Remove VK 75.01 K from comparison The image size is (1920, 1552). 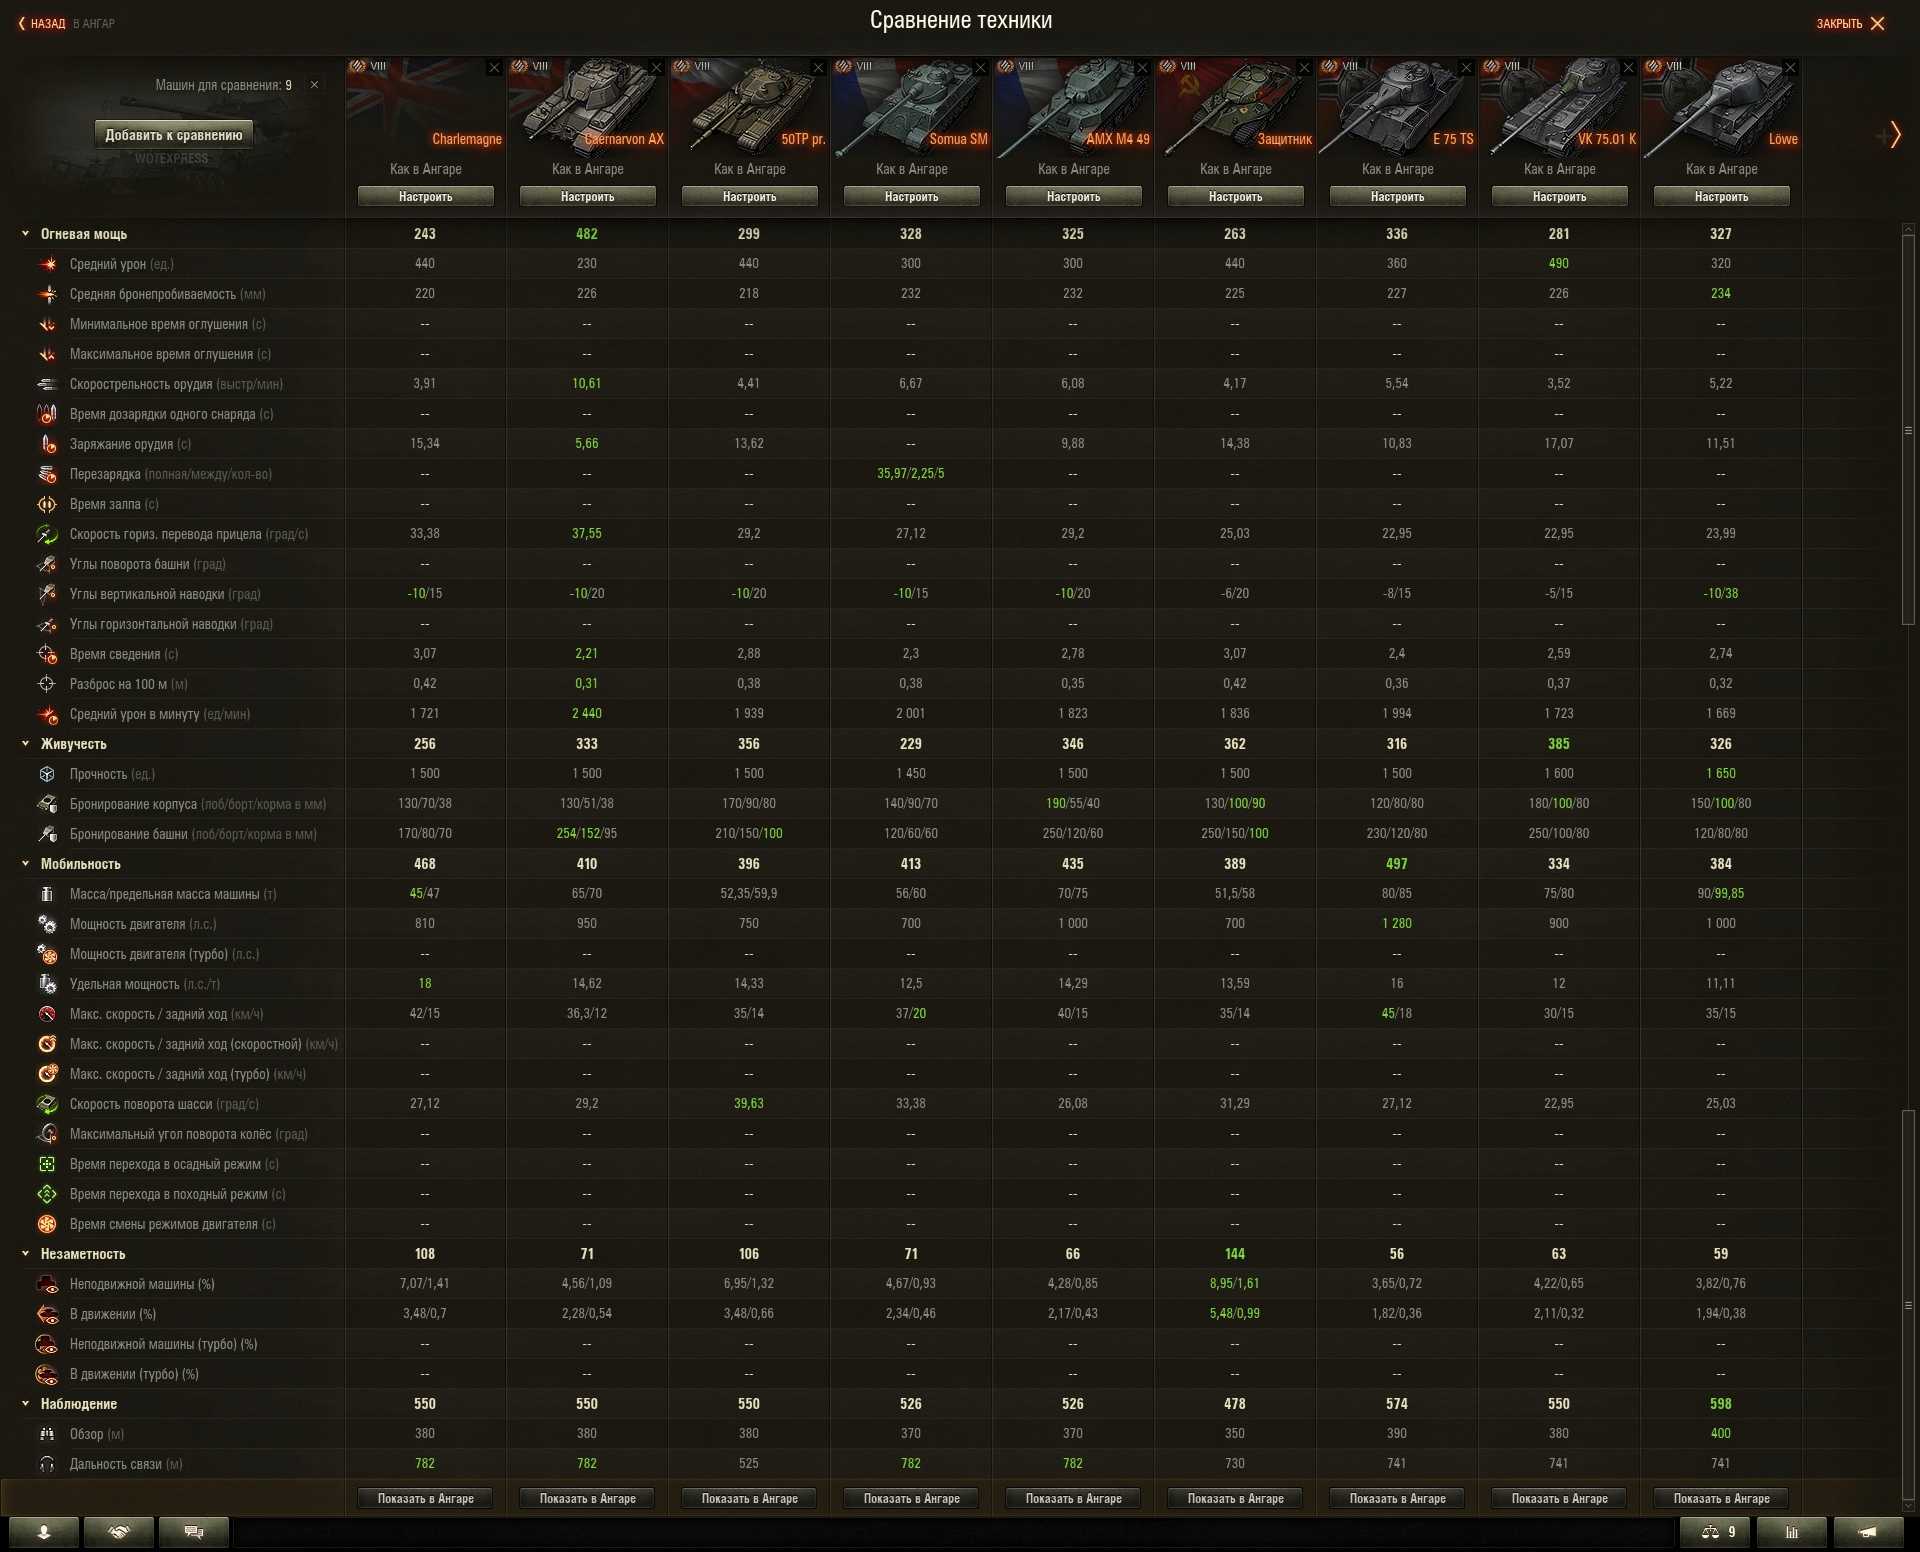[x=1628, y=68]
